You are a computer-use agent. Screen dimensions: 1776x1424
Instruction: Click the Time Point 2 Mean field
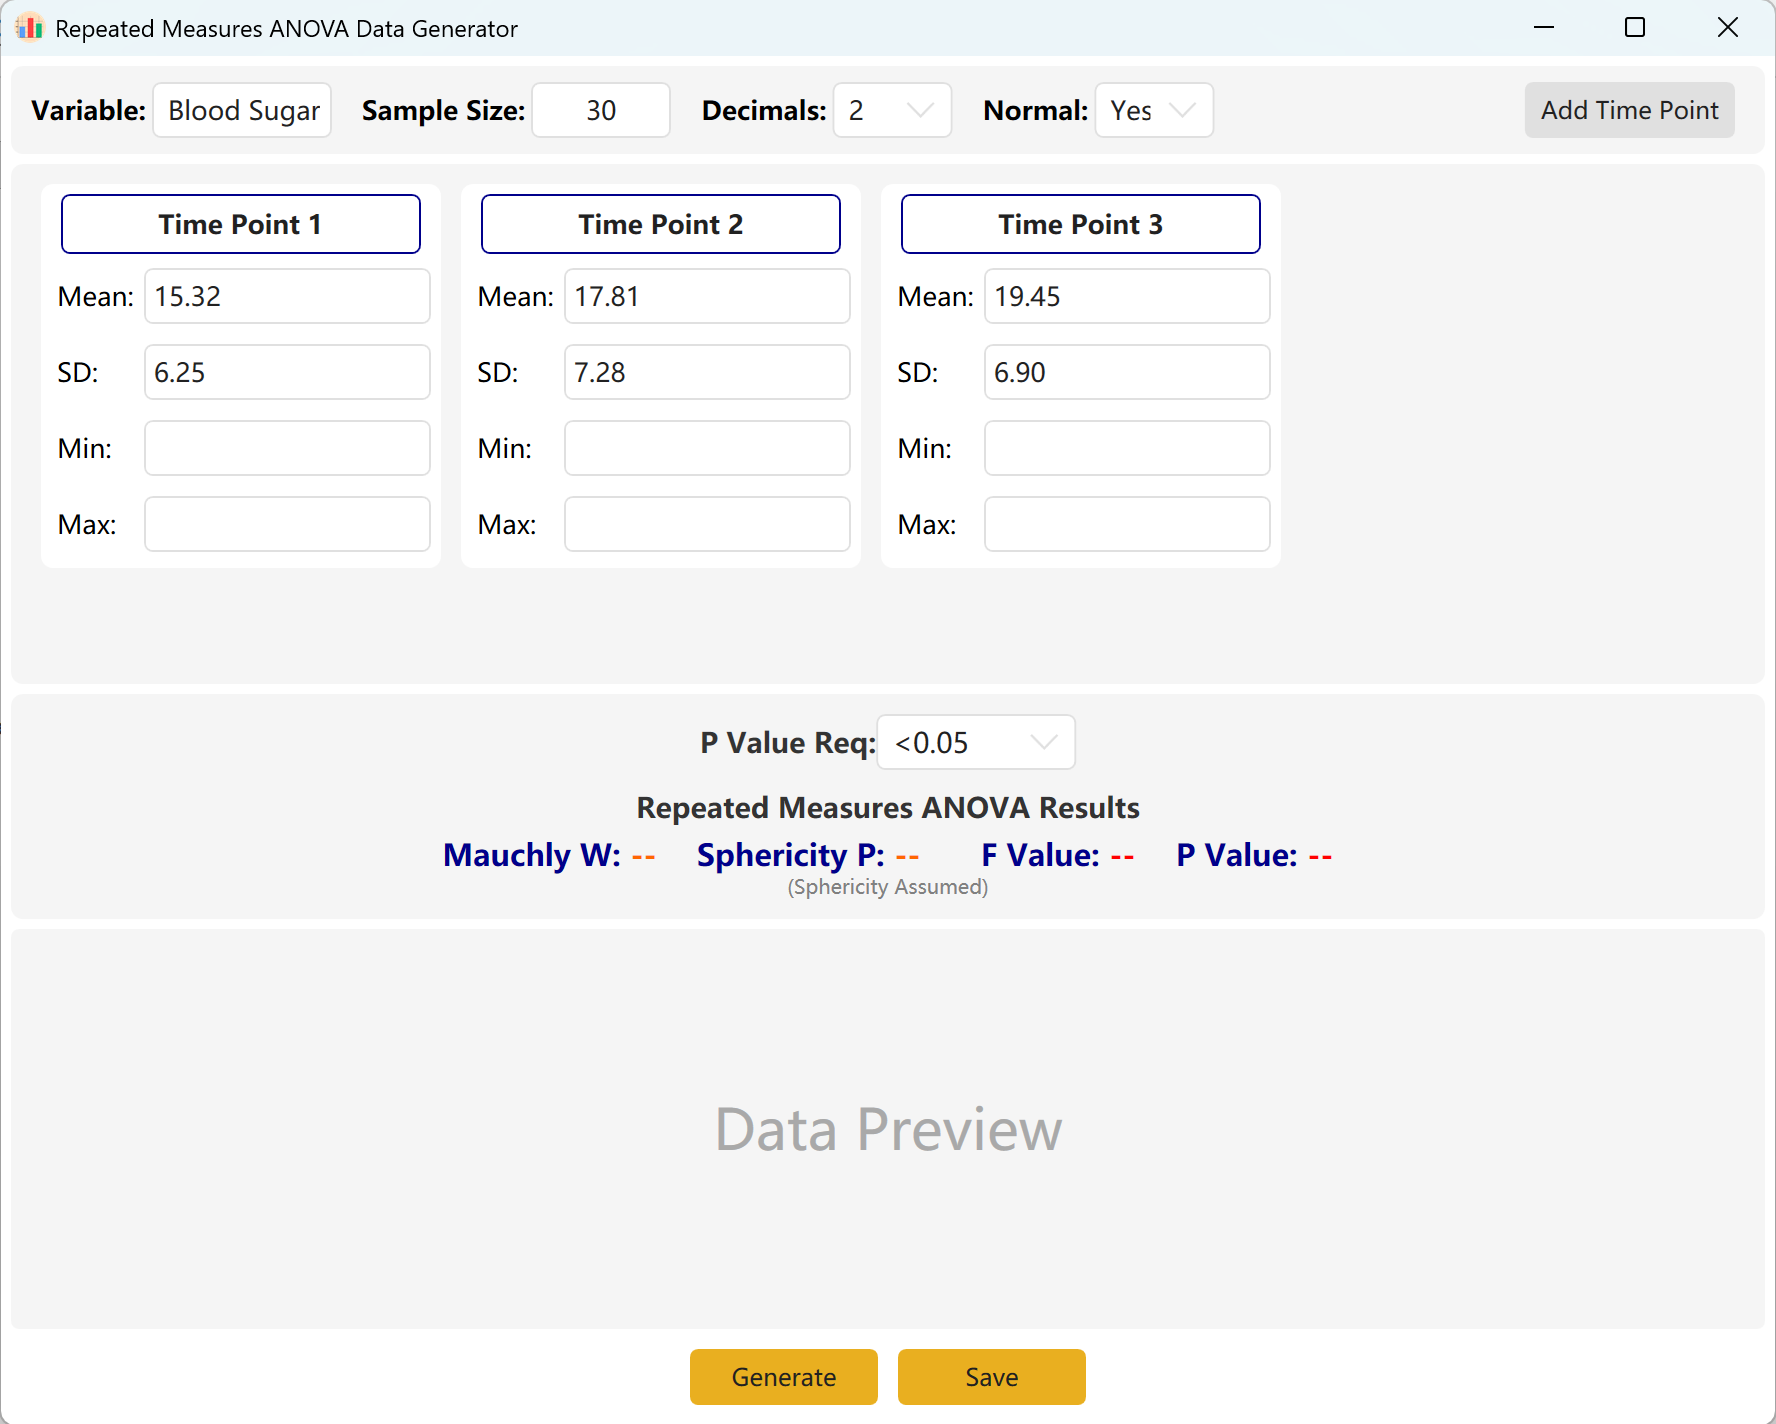[707, 296]
